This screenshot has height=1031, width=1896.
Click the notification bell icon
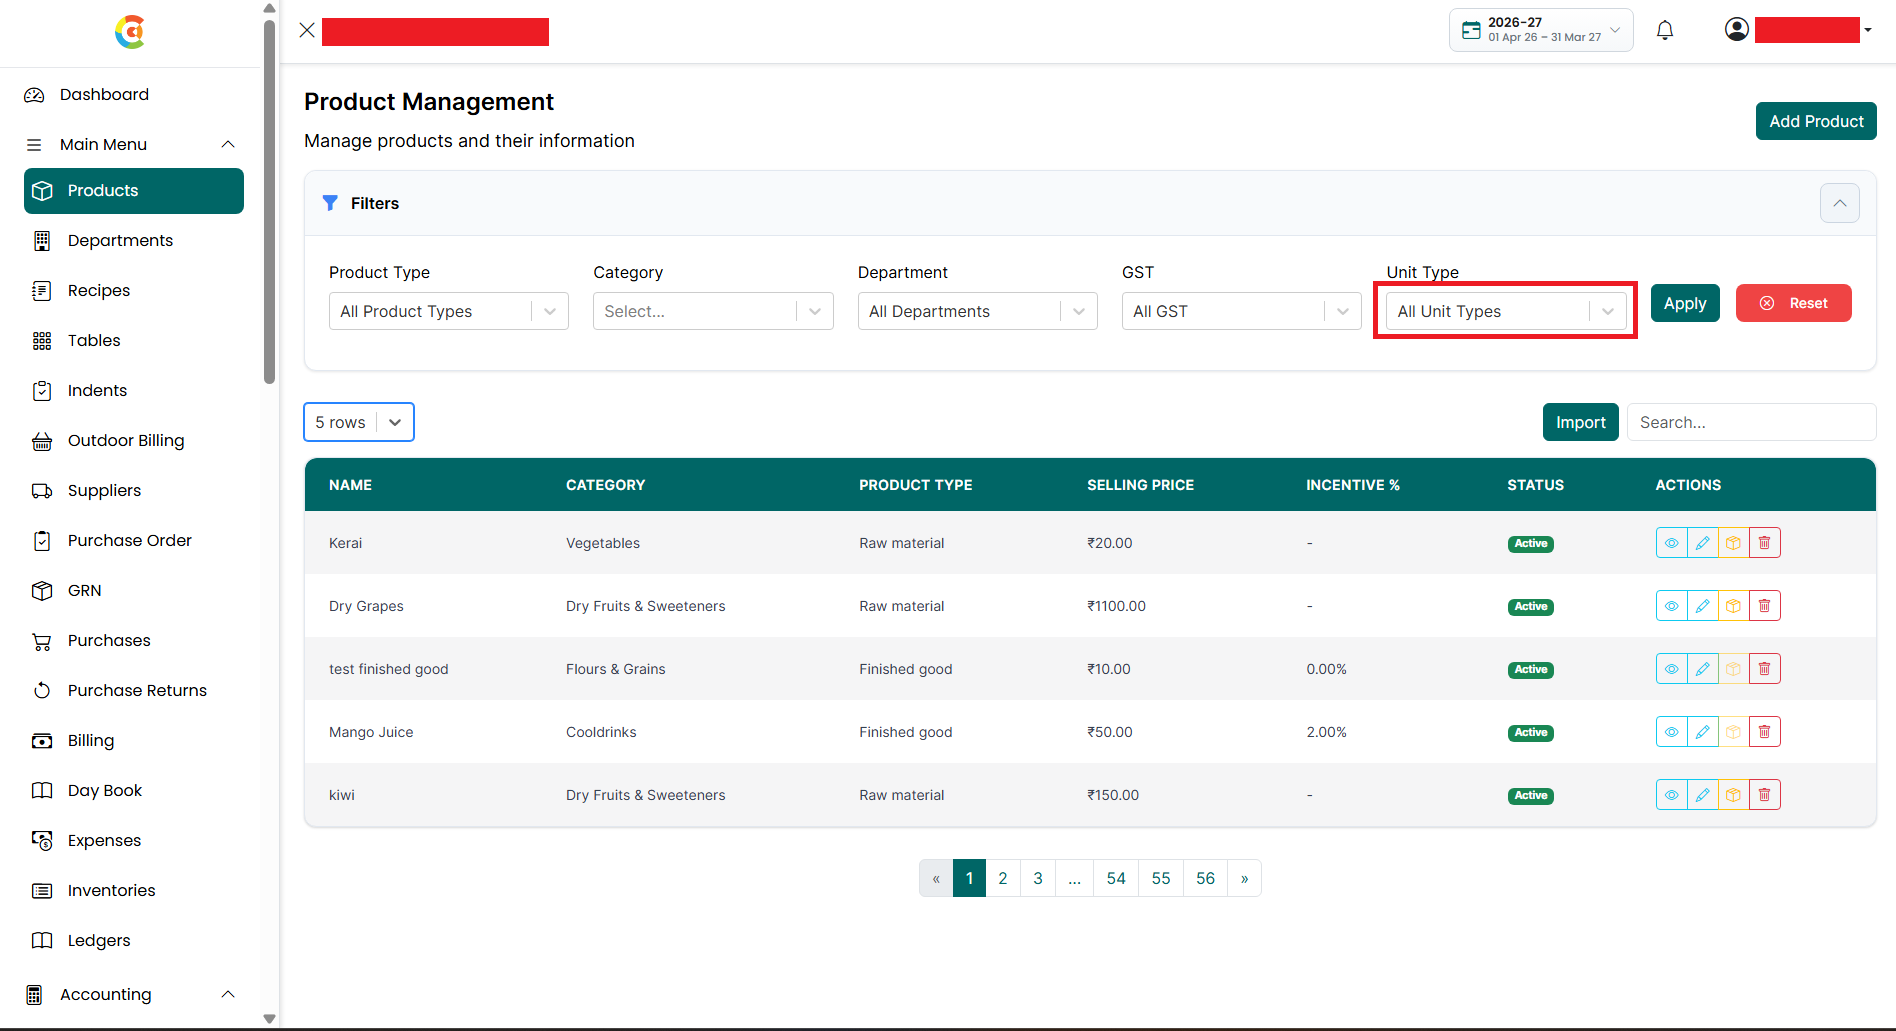coord(1665,30)
